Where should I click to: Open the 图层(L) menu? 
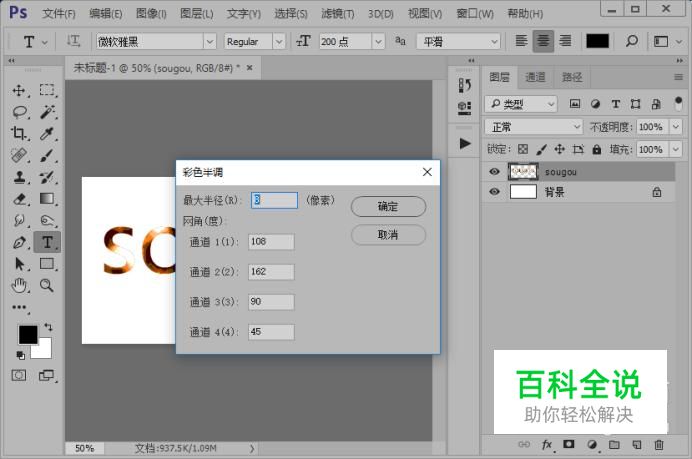pyautogui.click(x=196, y=14)
